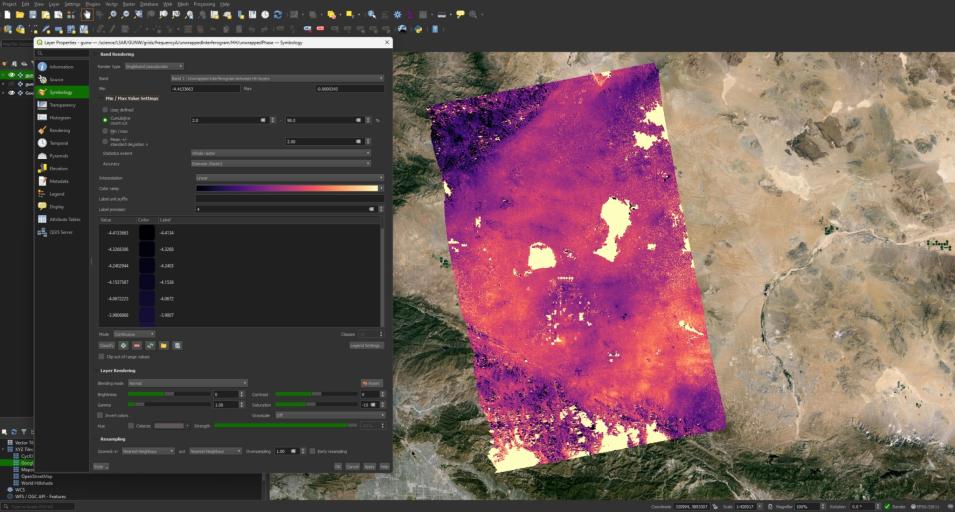Click the Save Project toolbar icon
The width and height of the screenshot is (955, 512).
click(x=33, y=15)
